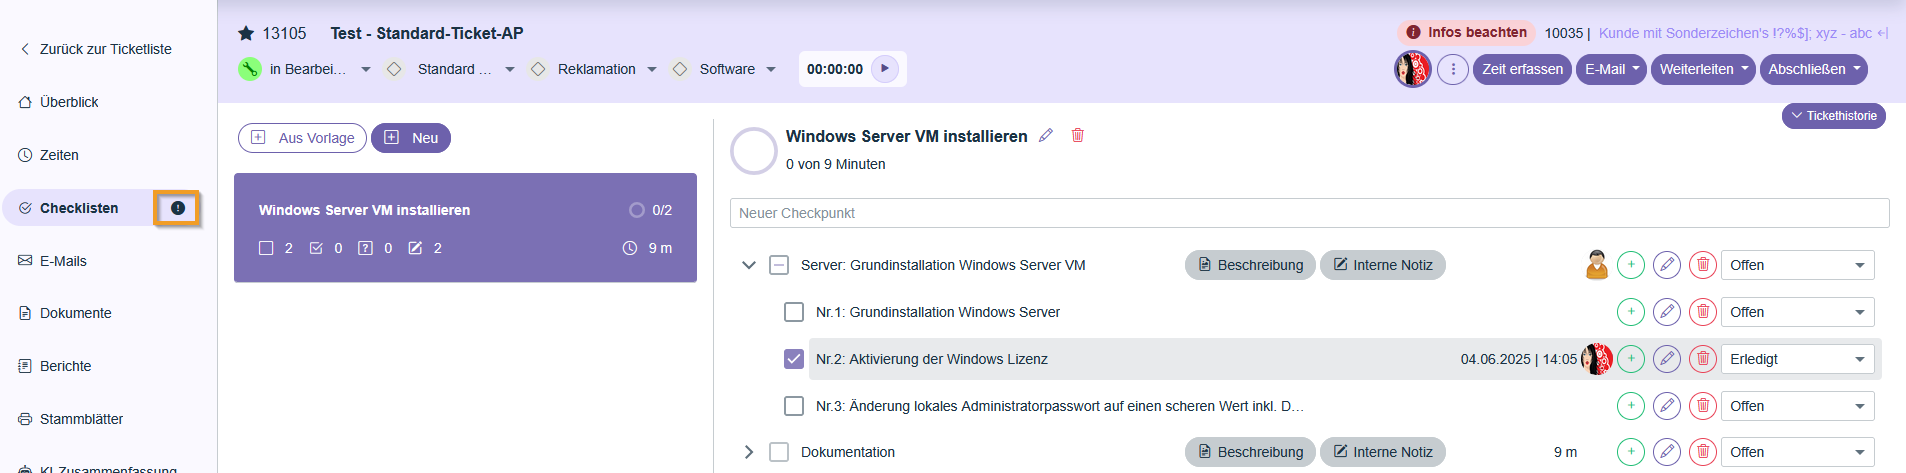Collapse the Server Grundinstallation group

[x=749, y=265]
